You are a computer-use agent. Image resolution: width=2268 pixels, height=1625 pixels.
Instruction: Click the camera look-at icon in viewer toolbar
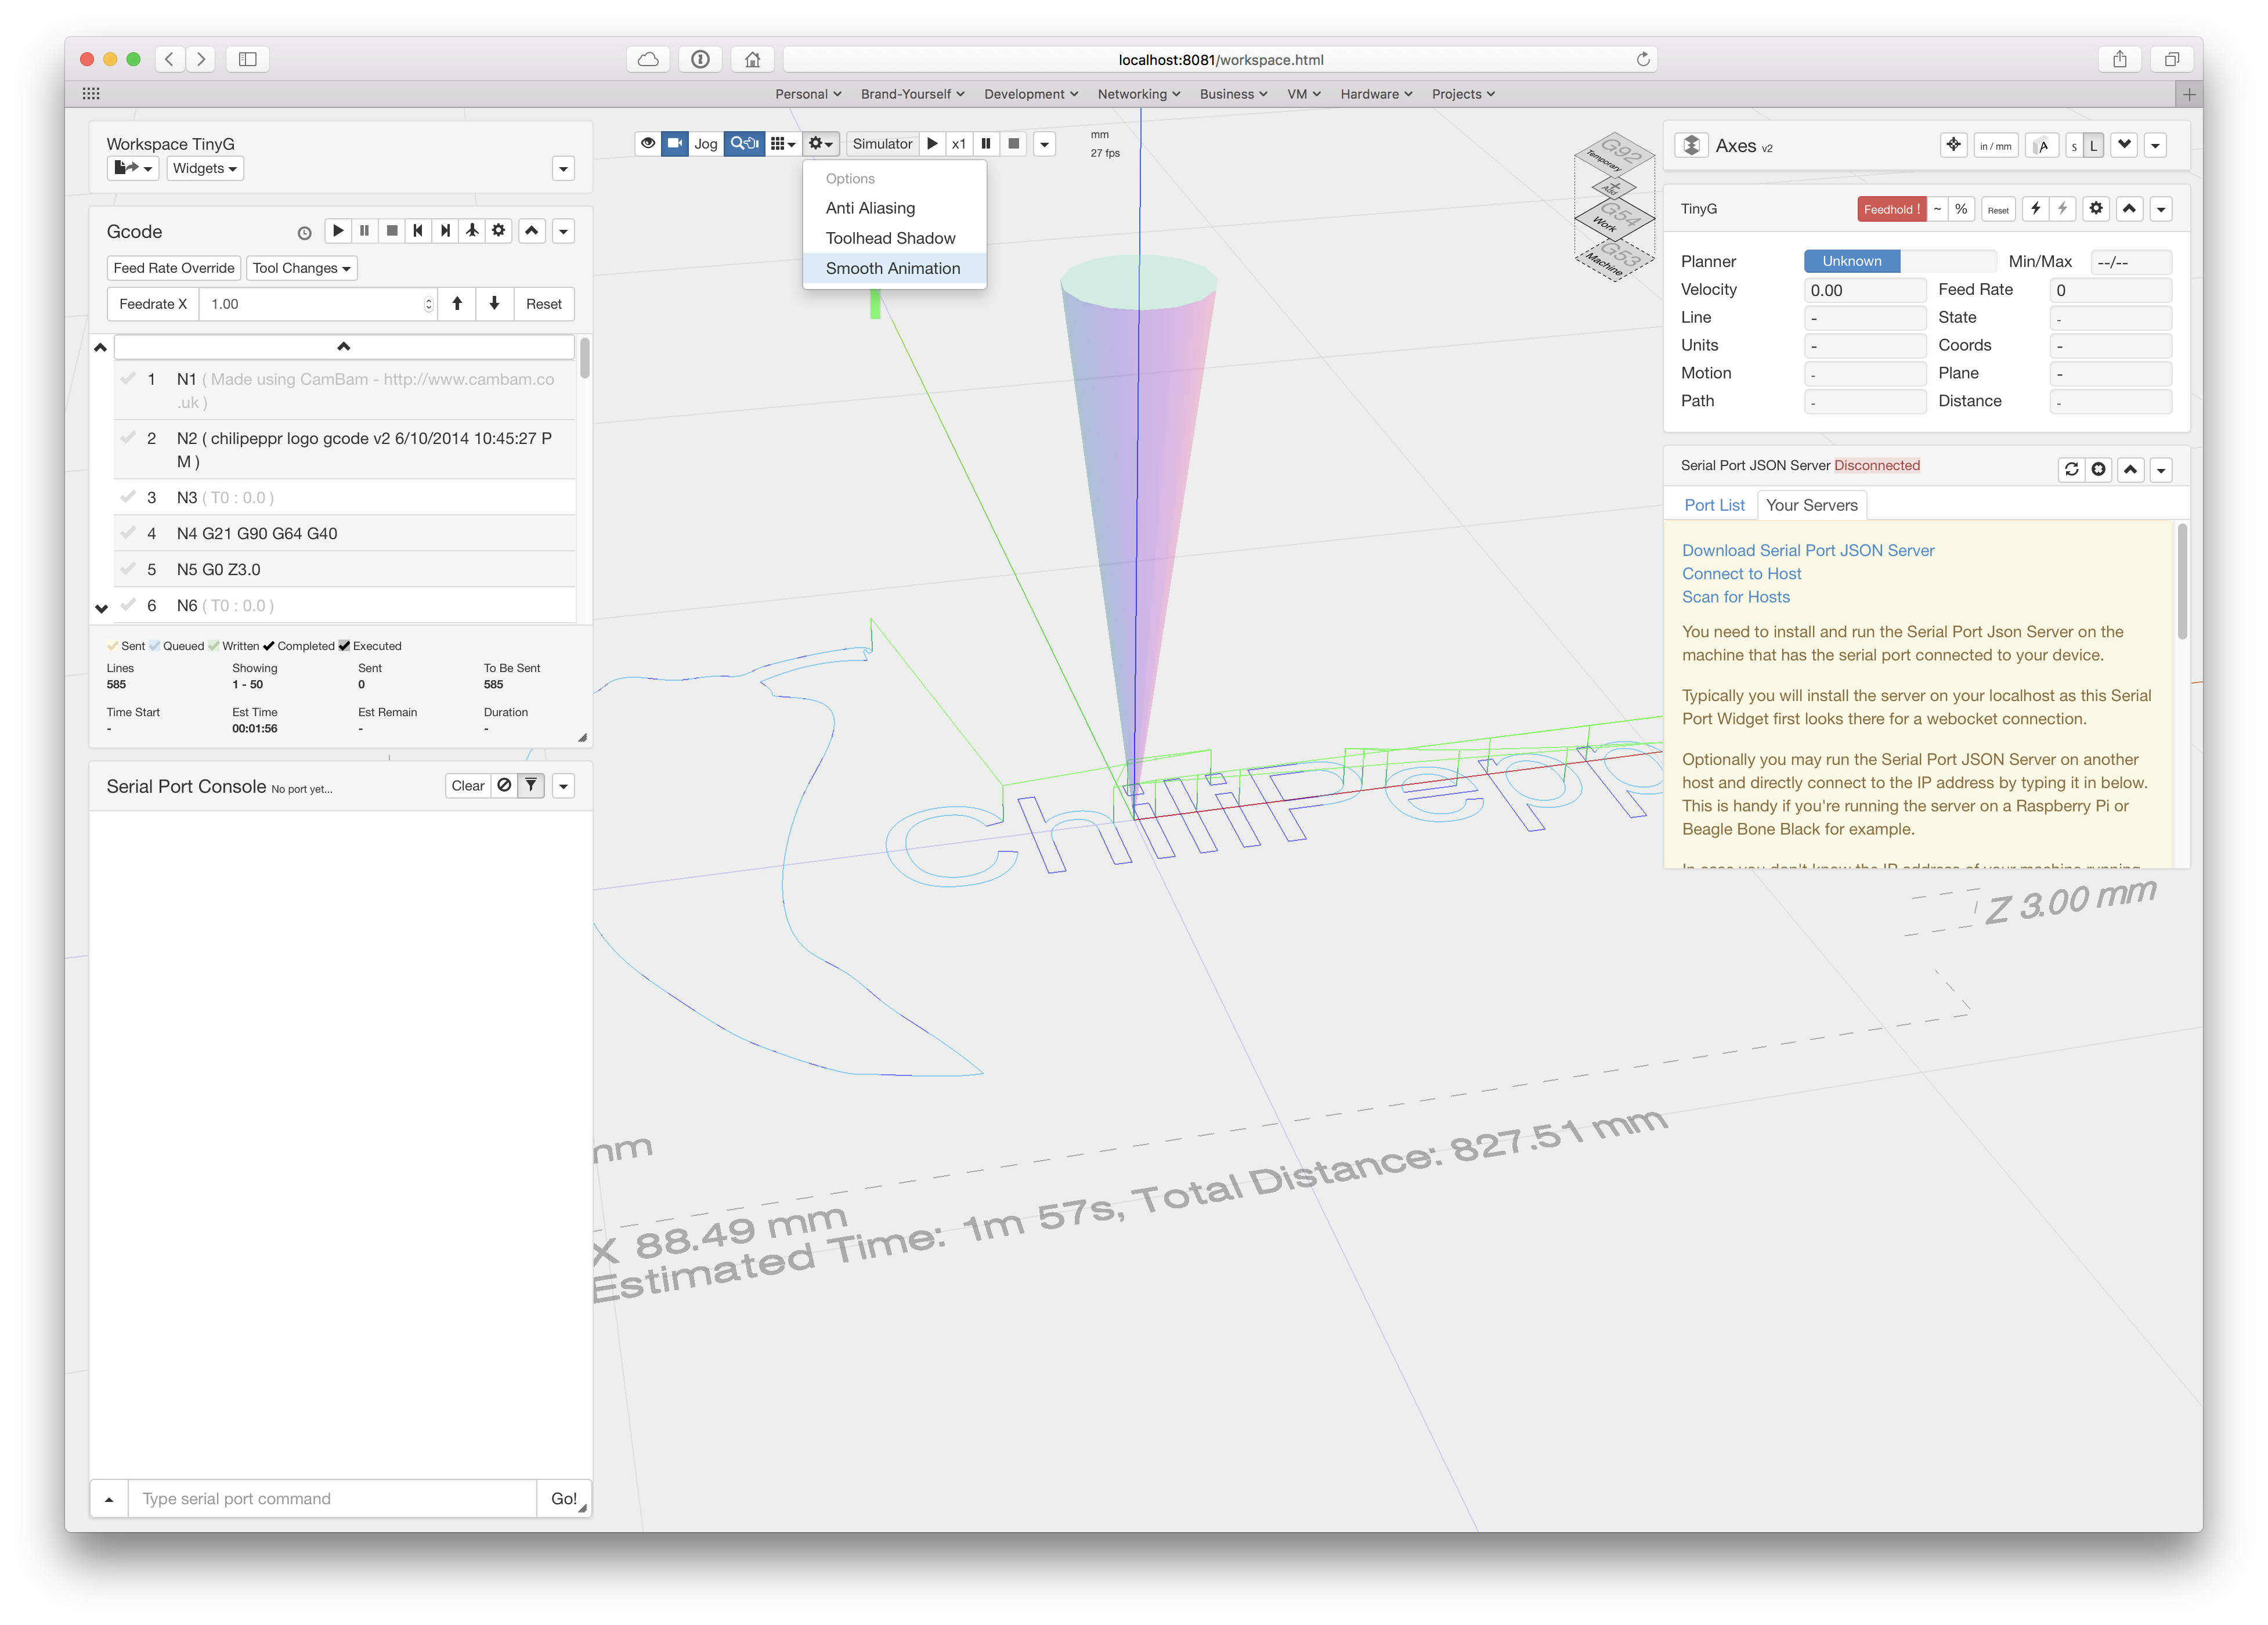click(675, 143)
